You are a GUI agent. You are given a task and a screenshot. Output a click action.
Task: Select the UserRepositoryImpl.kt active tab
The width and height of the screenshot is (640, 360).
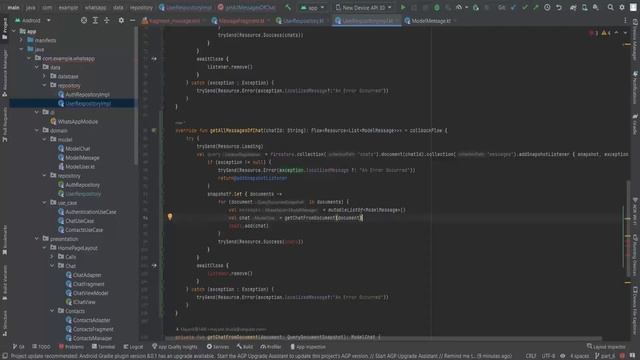point(367,20)
